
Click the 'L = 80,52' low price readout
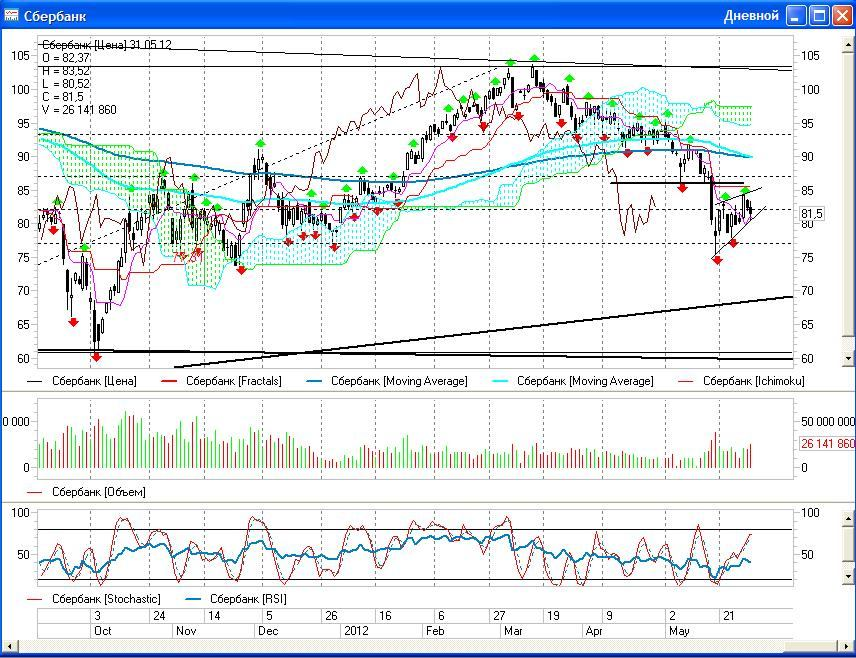pos(66,84)
